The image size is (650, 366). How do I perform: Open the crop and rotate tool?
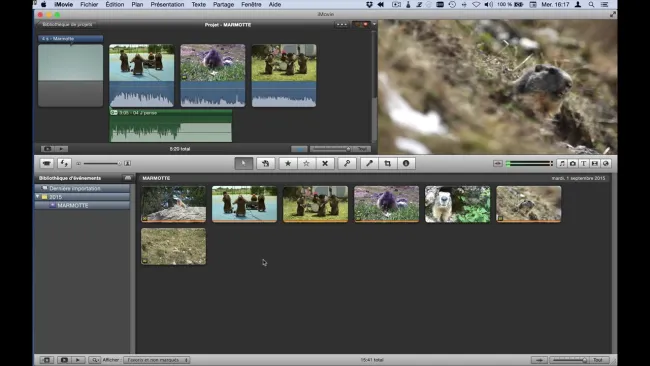[x=388, y=163]
